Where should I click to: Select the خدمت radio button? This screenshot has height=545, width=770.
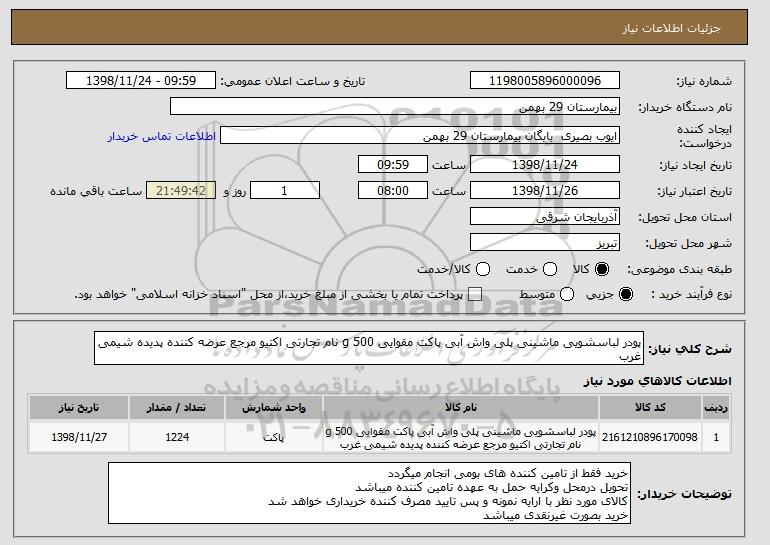pyautogui.click(x=550, y=269)
